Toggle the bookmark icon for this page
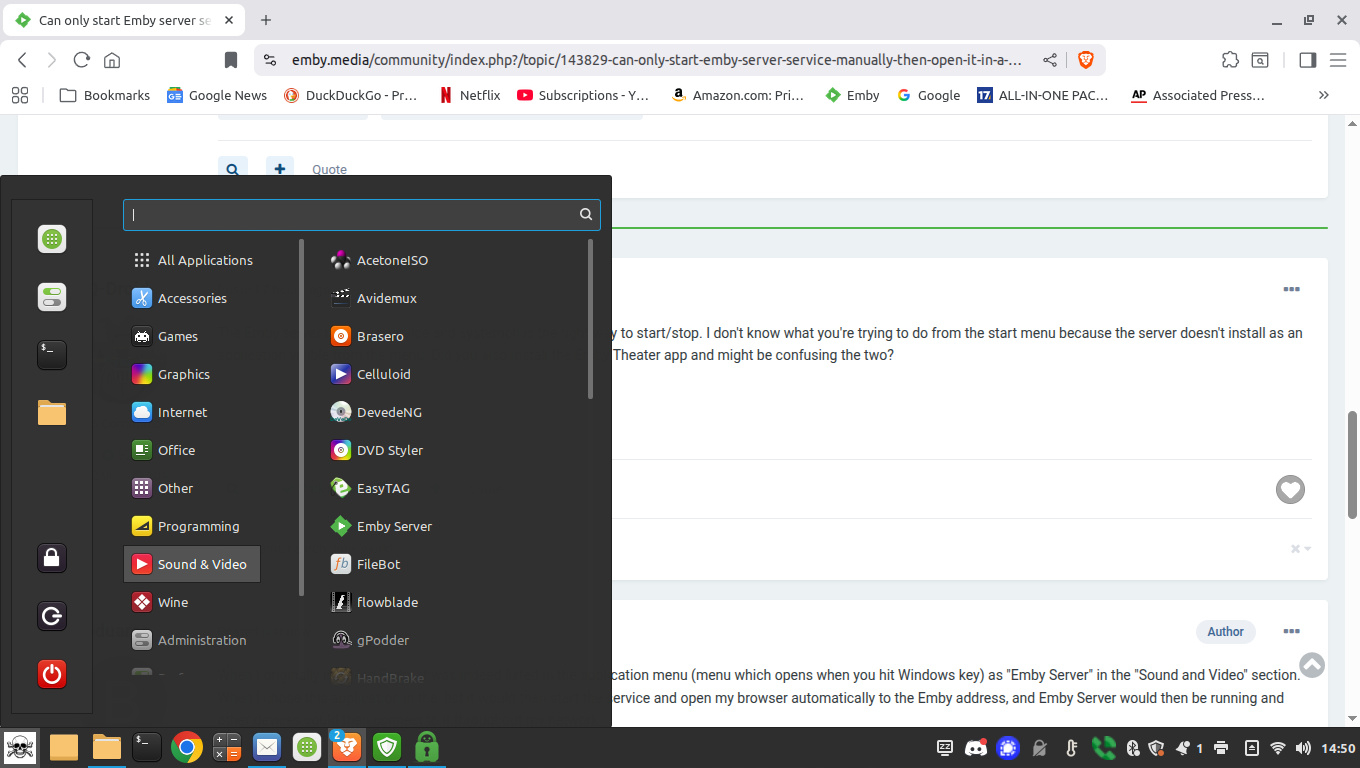The height and width of the screenshot is (768, 1360). pos(231,60)
